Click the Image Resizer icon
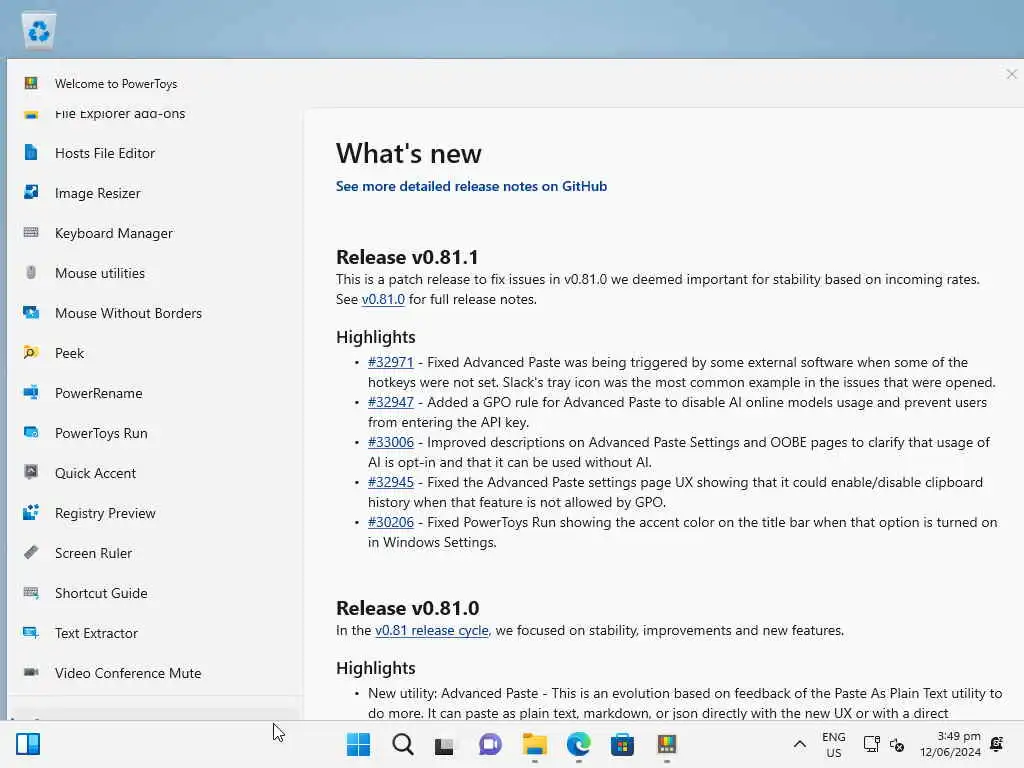The height and width of the screenshot is (768, 1024). [31, 193]
